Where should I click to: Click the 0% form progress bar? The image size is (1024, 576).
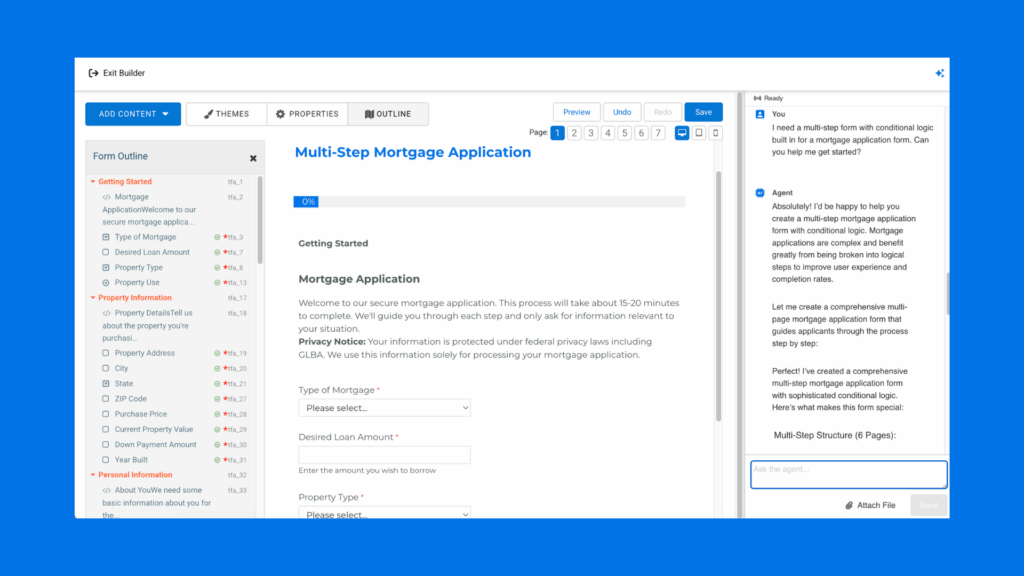tap(489, 202)
